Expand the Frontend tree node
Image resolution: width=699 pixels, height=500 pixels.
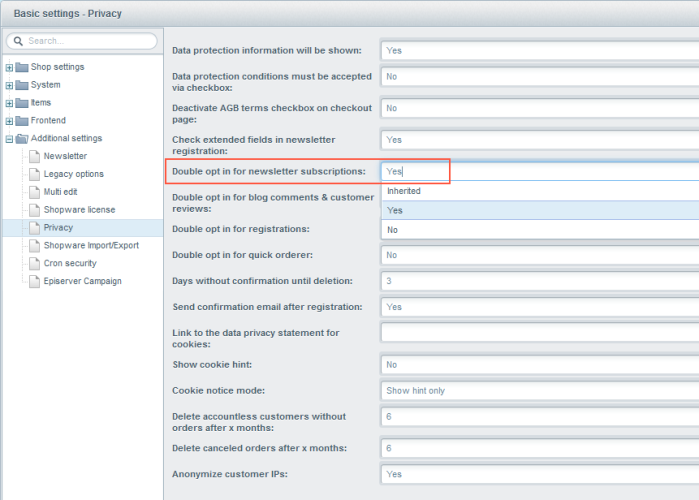(9, 121)
